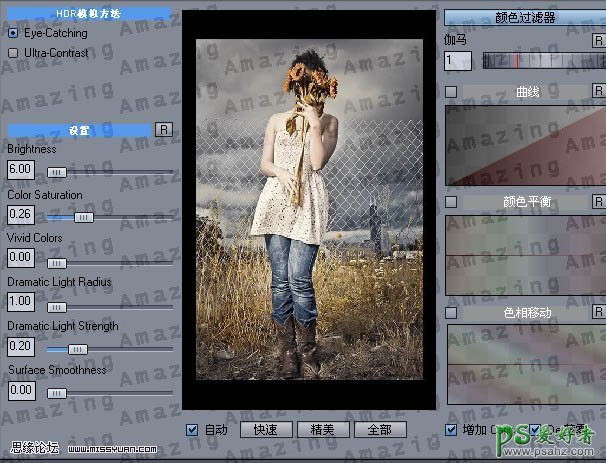Screen dimensions: 606x463
Task: Reset 色相移动 with its R button
Action: click(x=596, y=313)
